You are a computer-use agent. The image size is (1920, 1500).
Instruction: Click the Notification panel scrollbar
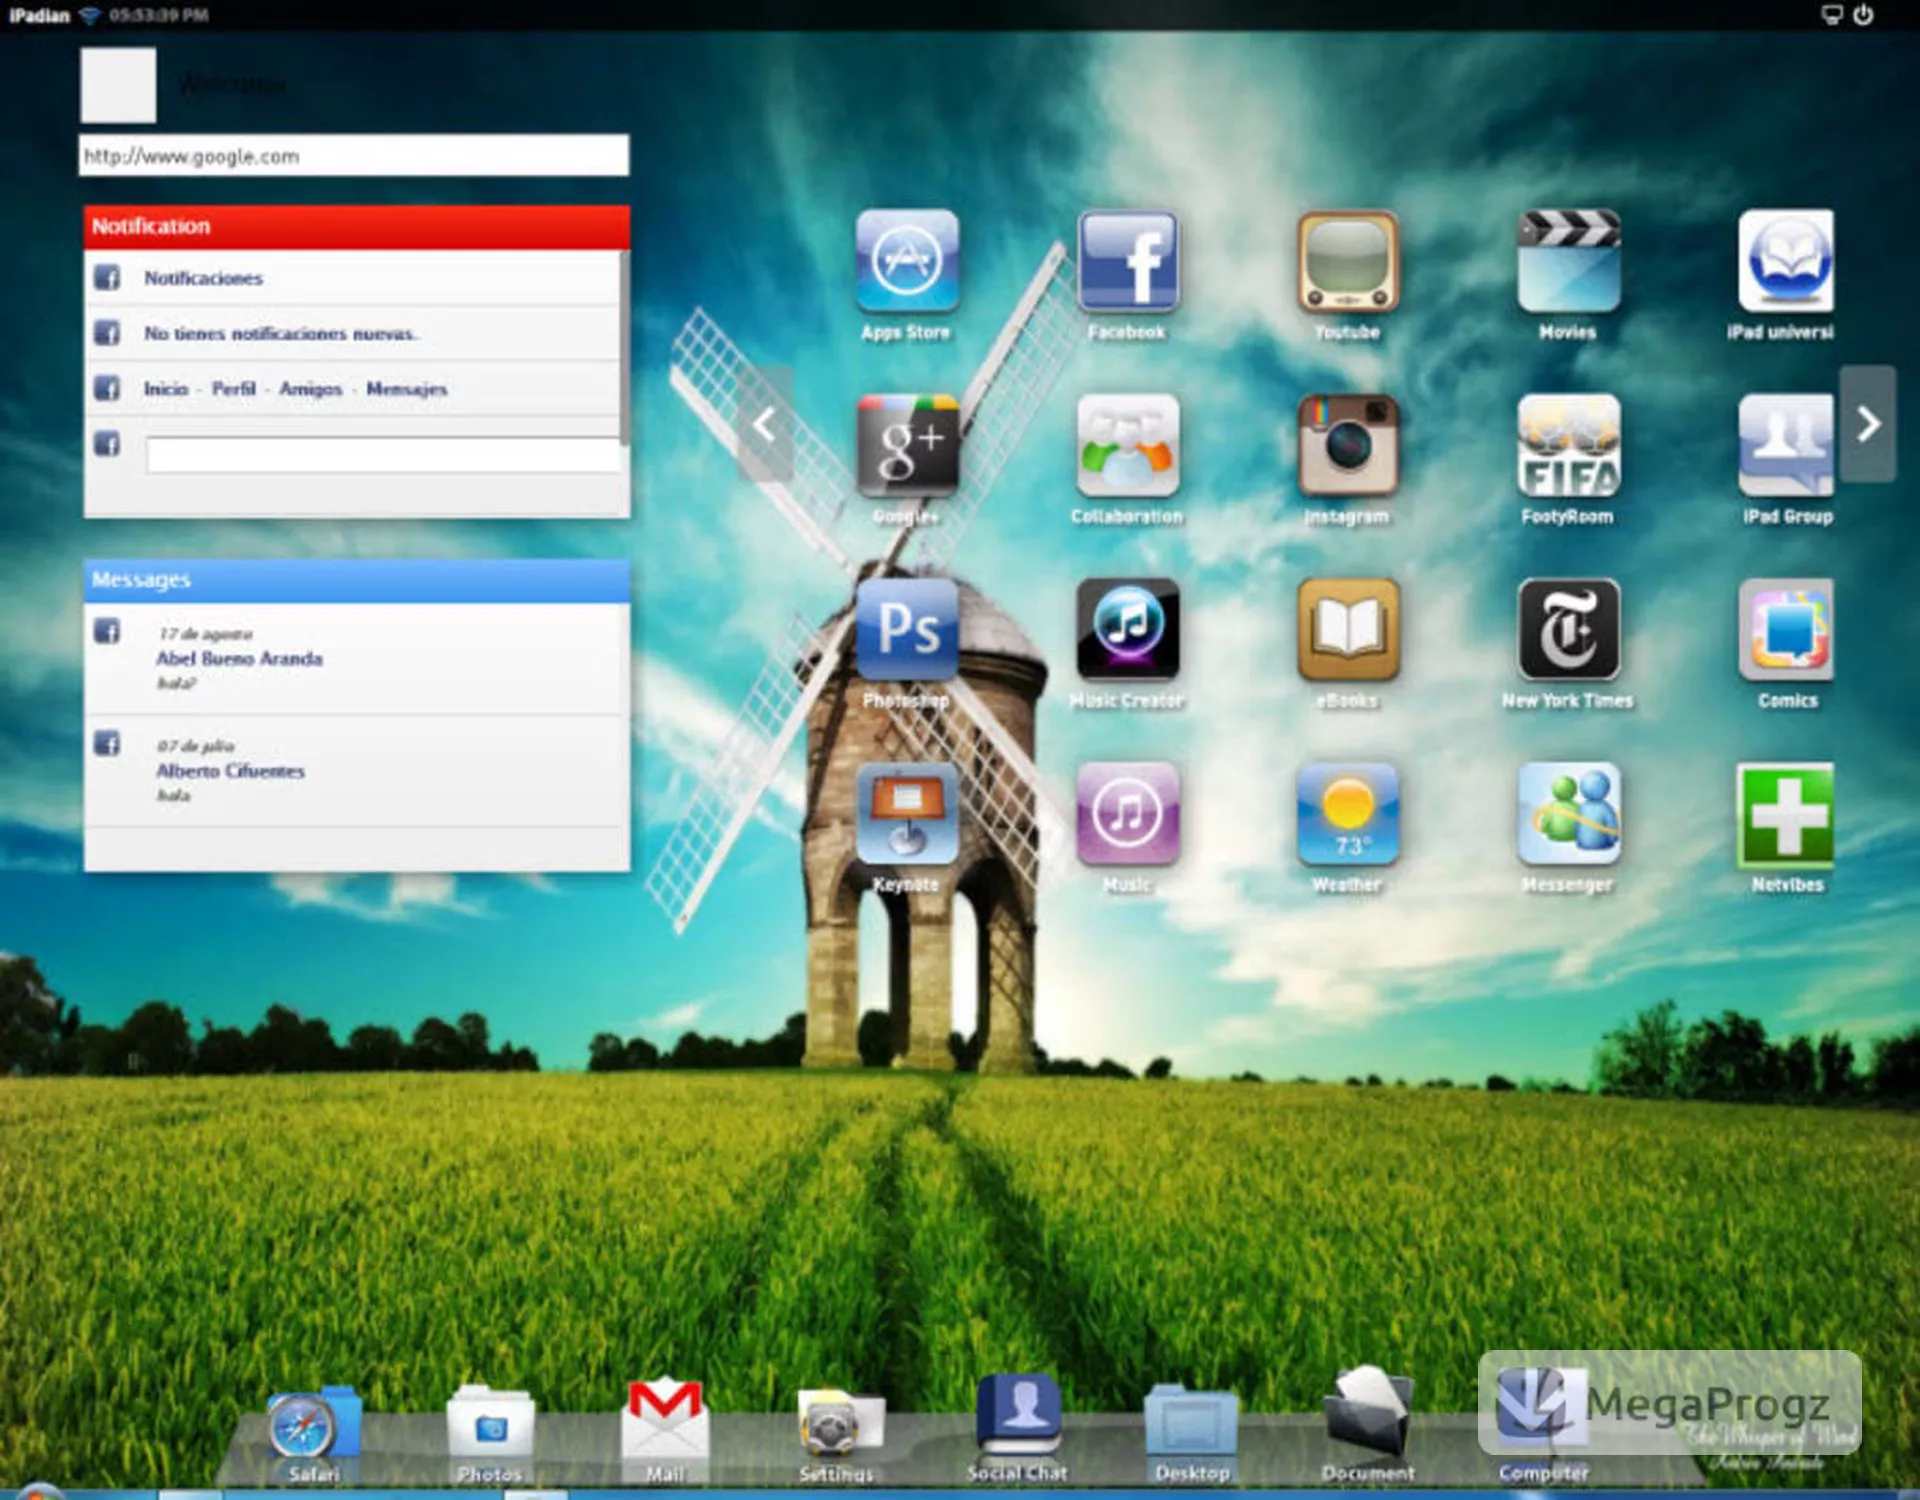[x=624, y=347]
